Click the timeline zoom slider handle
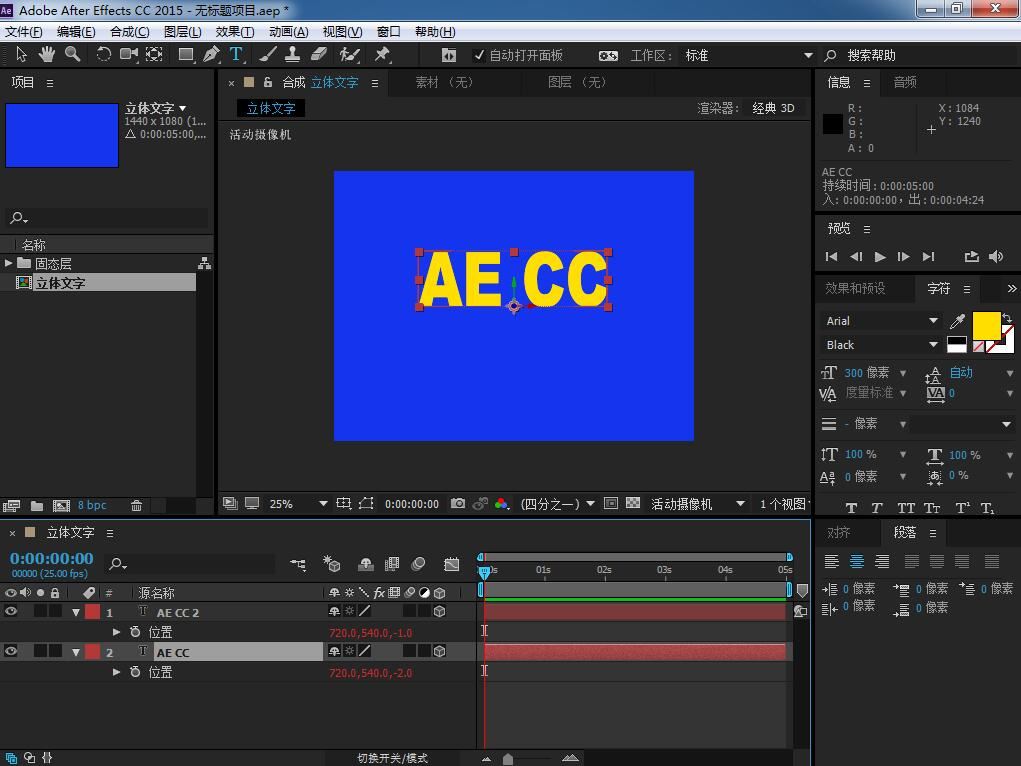The image size is (1021, 766). point(508,759)
